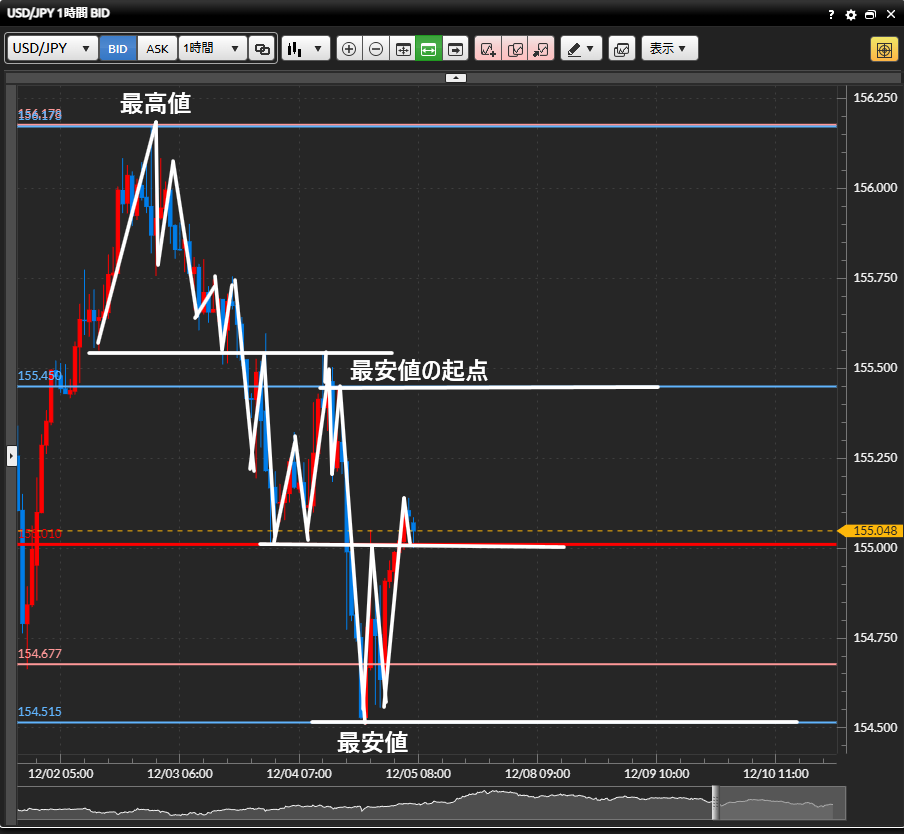
Task: Open the 表示 display menu
Action: (x=669, y=48)
